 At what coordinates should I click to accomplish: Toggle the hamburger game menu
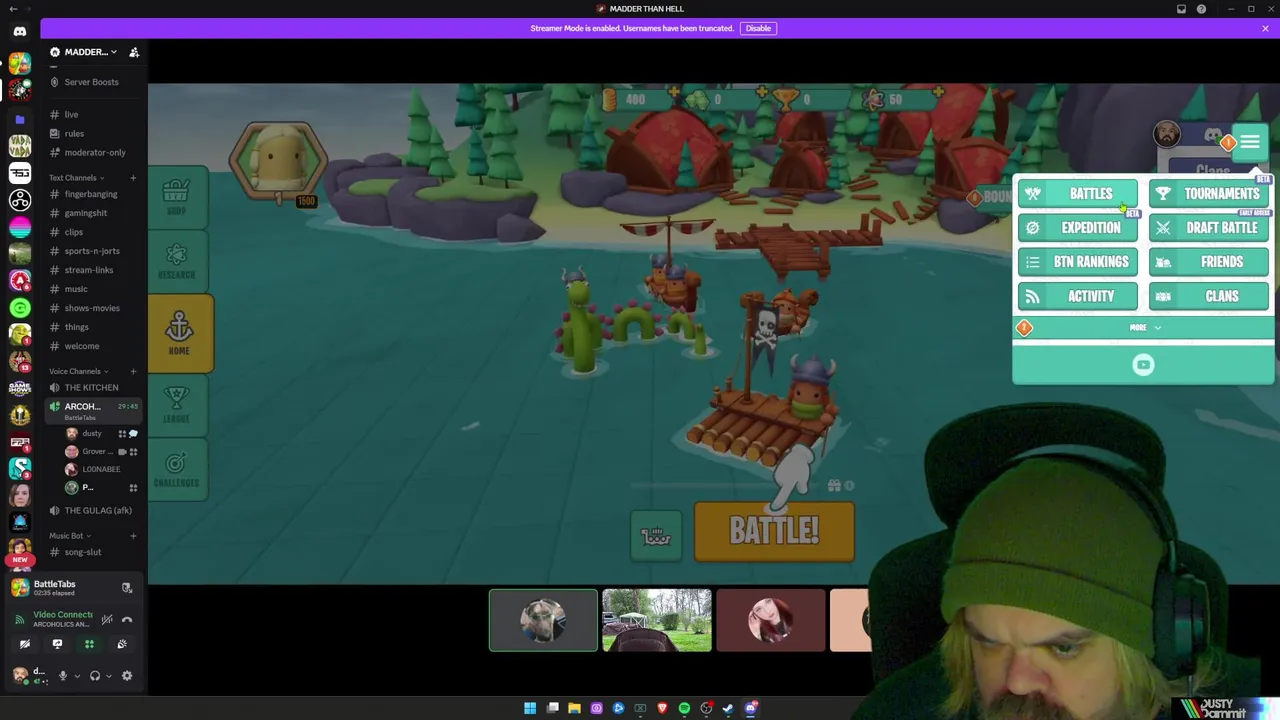click(1250, 142)
